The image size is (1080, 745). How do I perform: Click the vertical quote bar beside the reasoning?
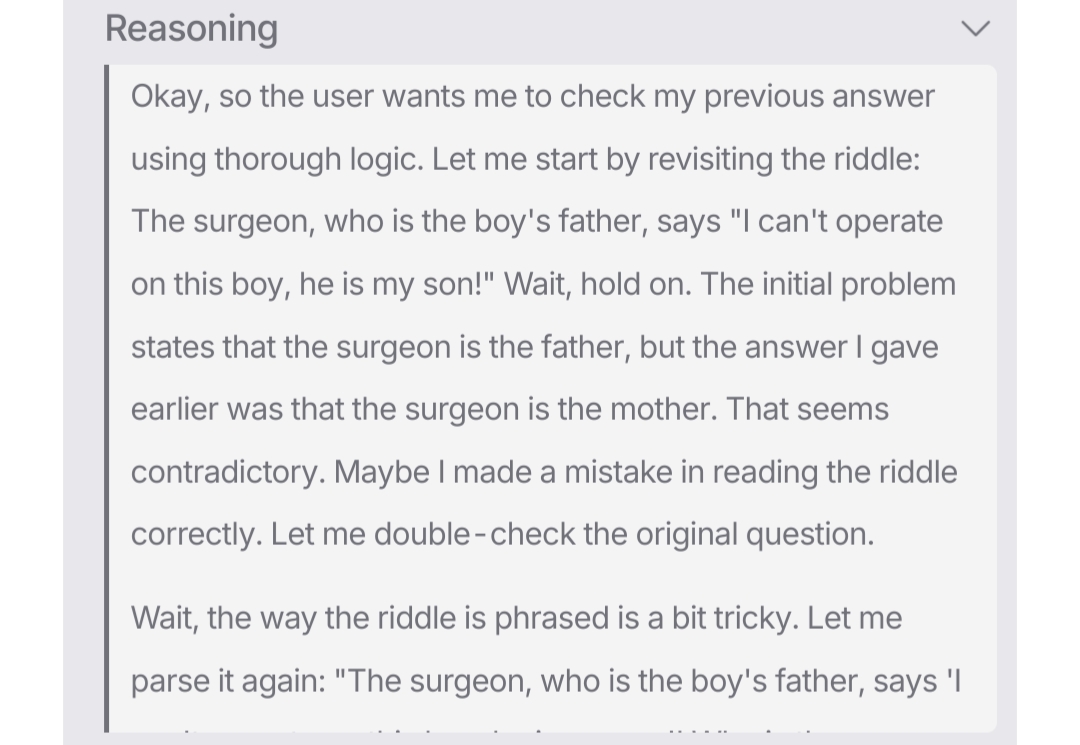pos(108,400)
